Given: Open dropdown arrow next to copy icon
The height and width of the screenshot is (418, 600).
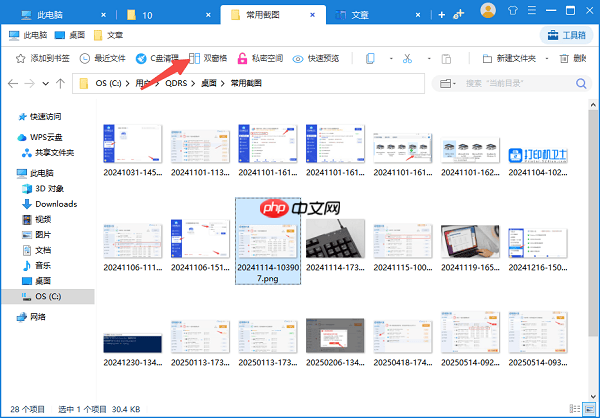Looking at the screenshot, I should click(x=391, y=59).
